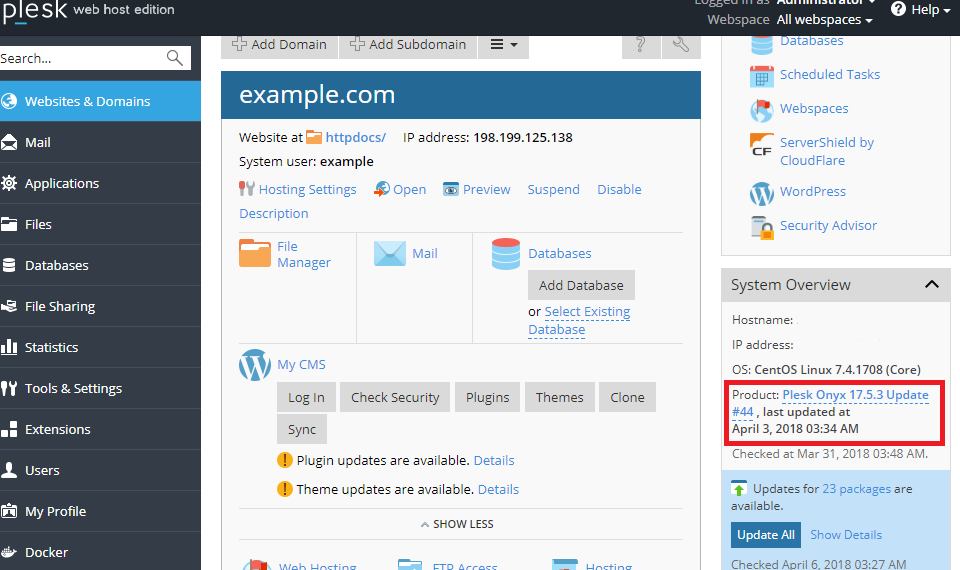Collapse domain details with Show Less
Image resolution: width=960 pixels, height=570 pixels.
point(456,524)
